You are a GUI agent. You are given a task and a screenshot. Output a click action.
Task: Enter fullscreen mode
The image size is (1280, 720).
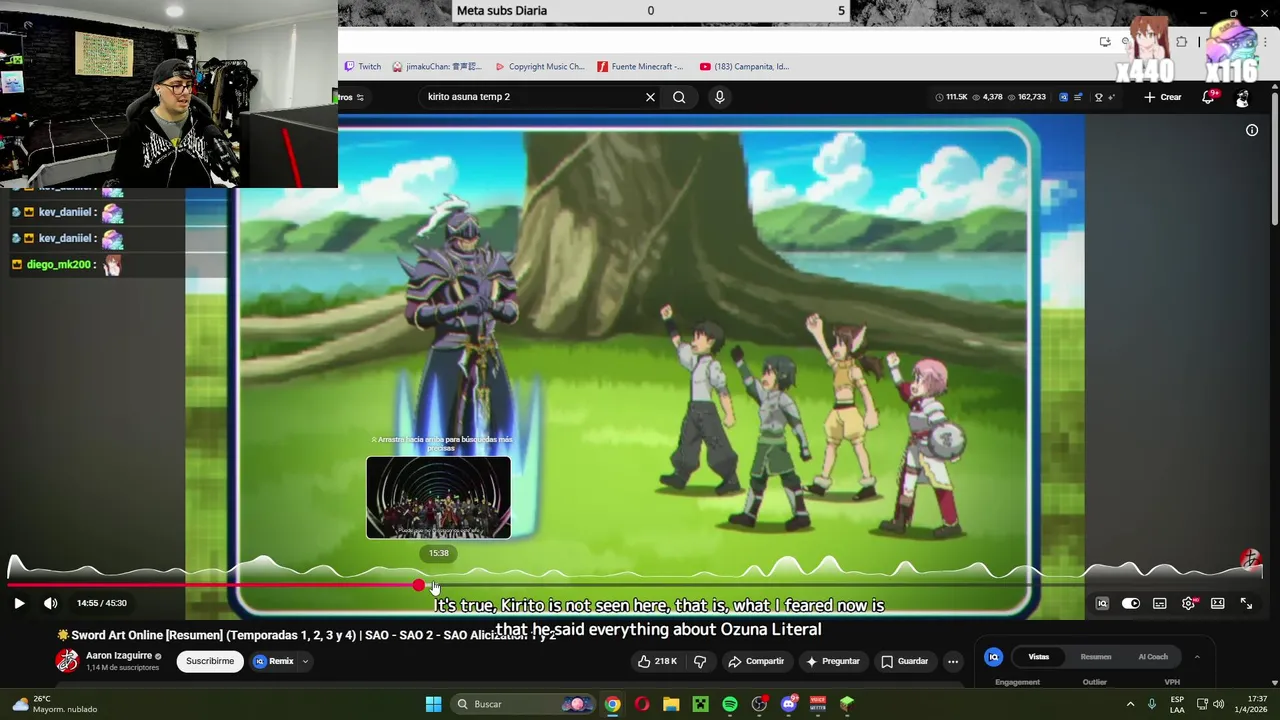(x=1247, y=604)
